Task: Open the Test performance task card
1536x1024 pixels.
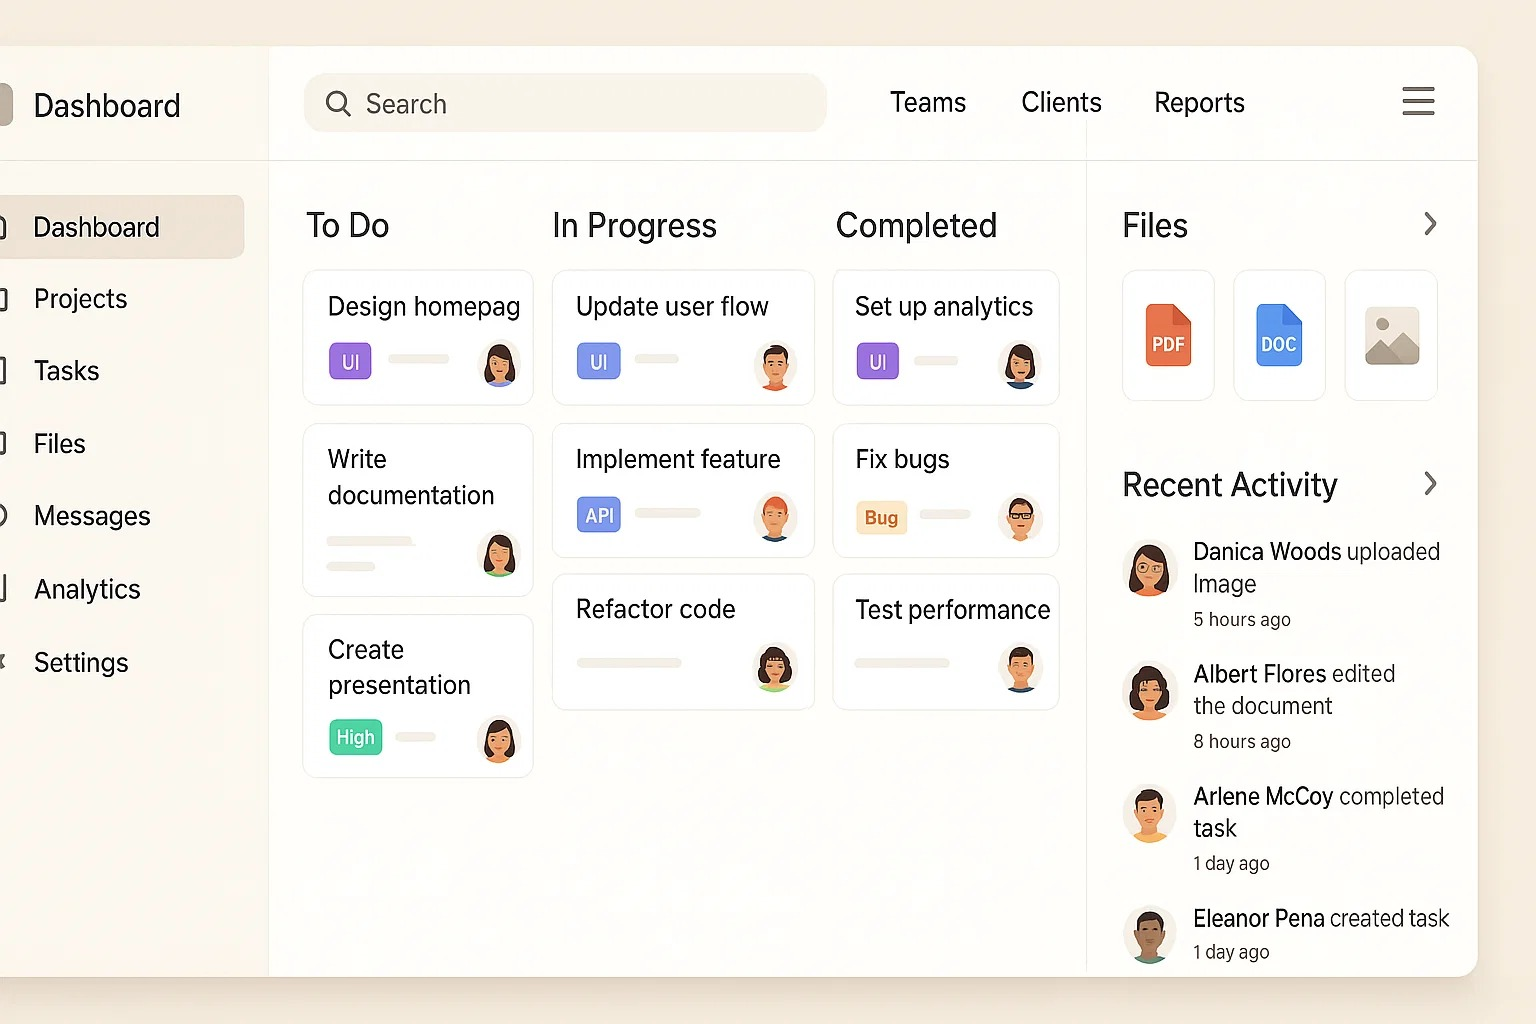Action: (x=945, y=640)
